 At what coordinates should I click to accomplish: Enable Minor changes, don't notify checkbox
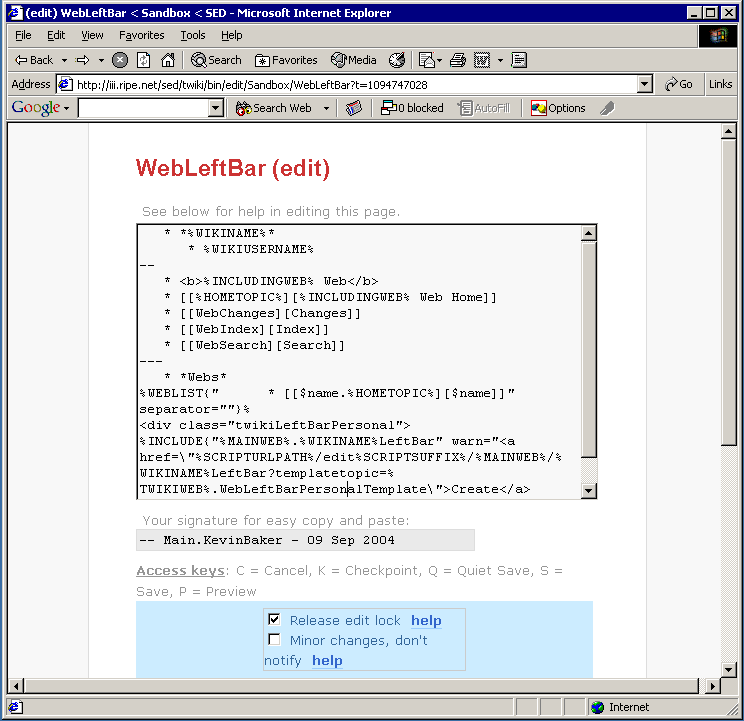click(275, 640)
